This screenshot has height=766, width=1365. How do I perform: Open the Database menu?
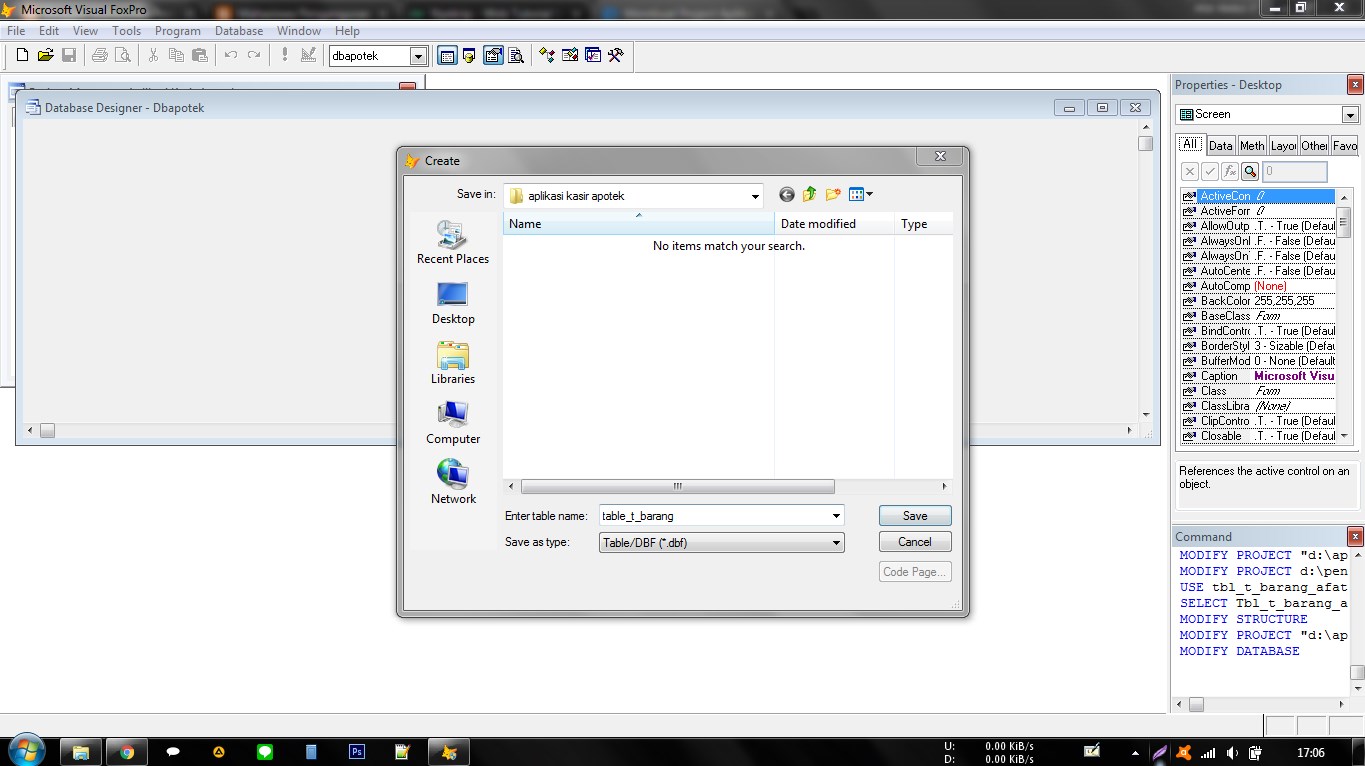click(238, 31)
